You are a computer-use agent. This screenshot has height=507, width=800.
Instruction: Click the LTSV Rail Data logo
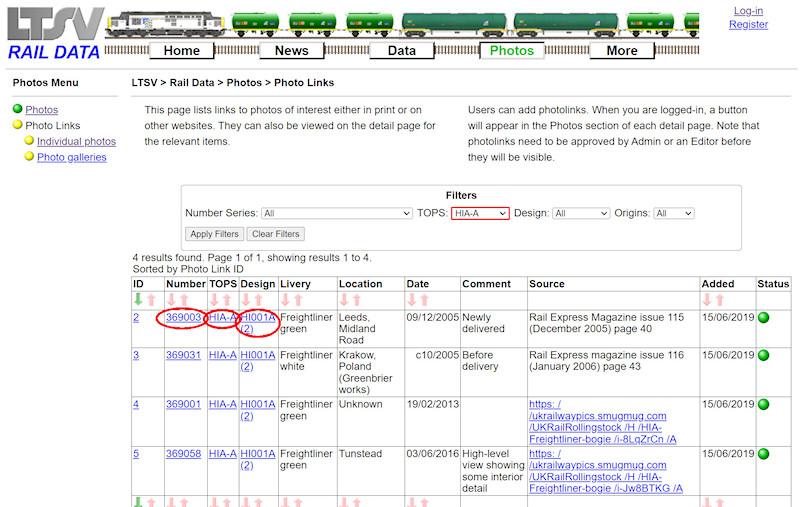54,33
